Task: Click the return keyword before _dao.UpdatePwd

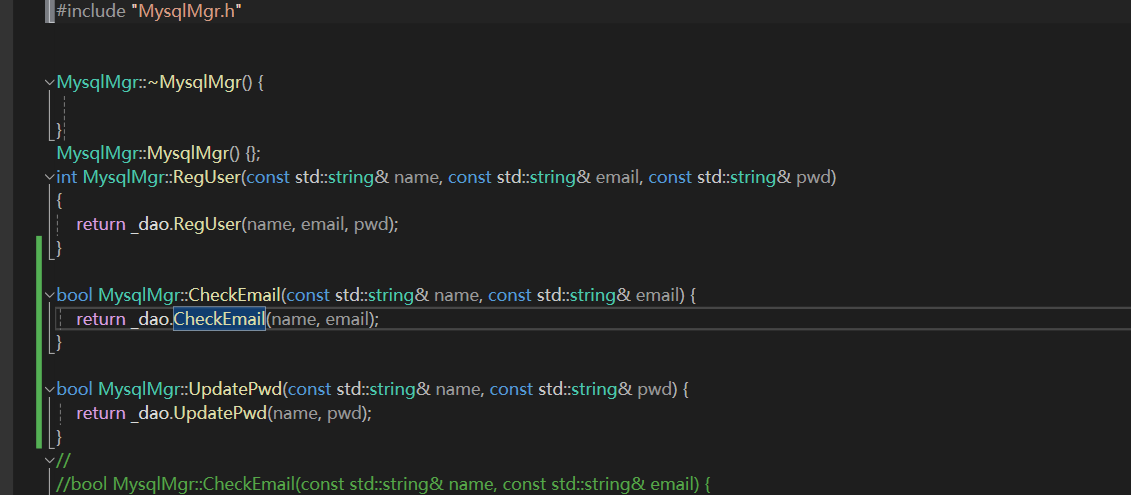Action: tap(101, 413)
